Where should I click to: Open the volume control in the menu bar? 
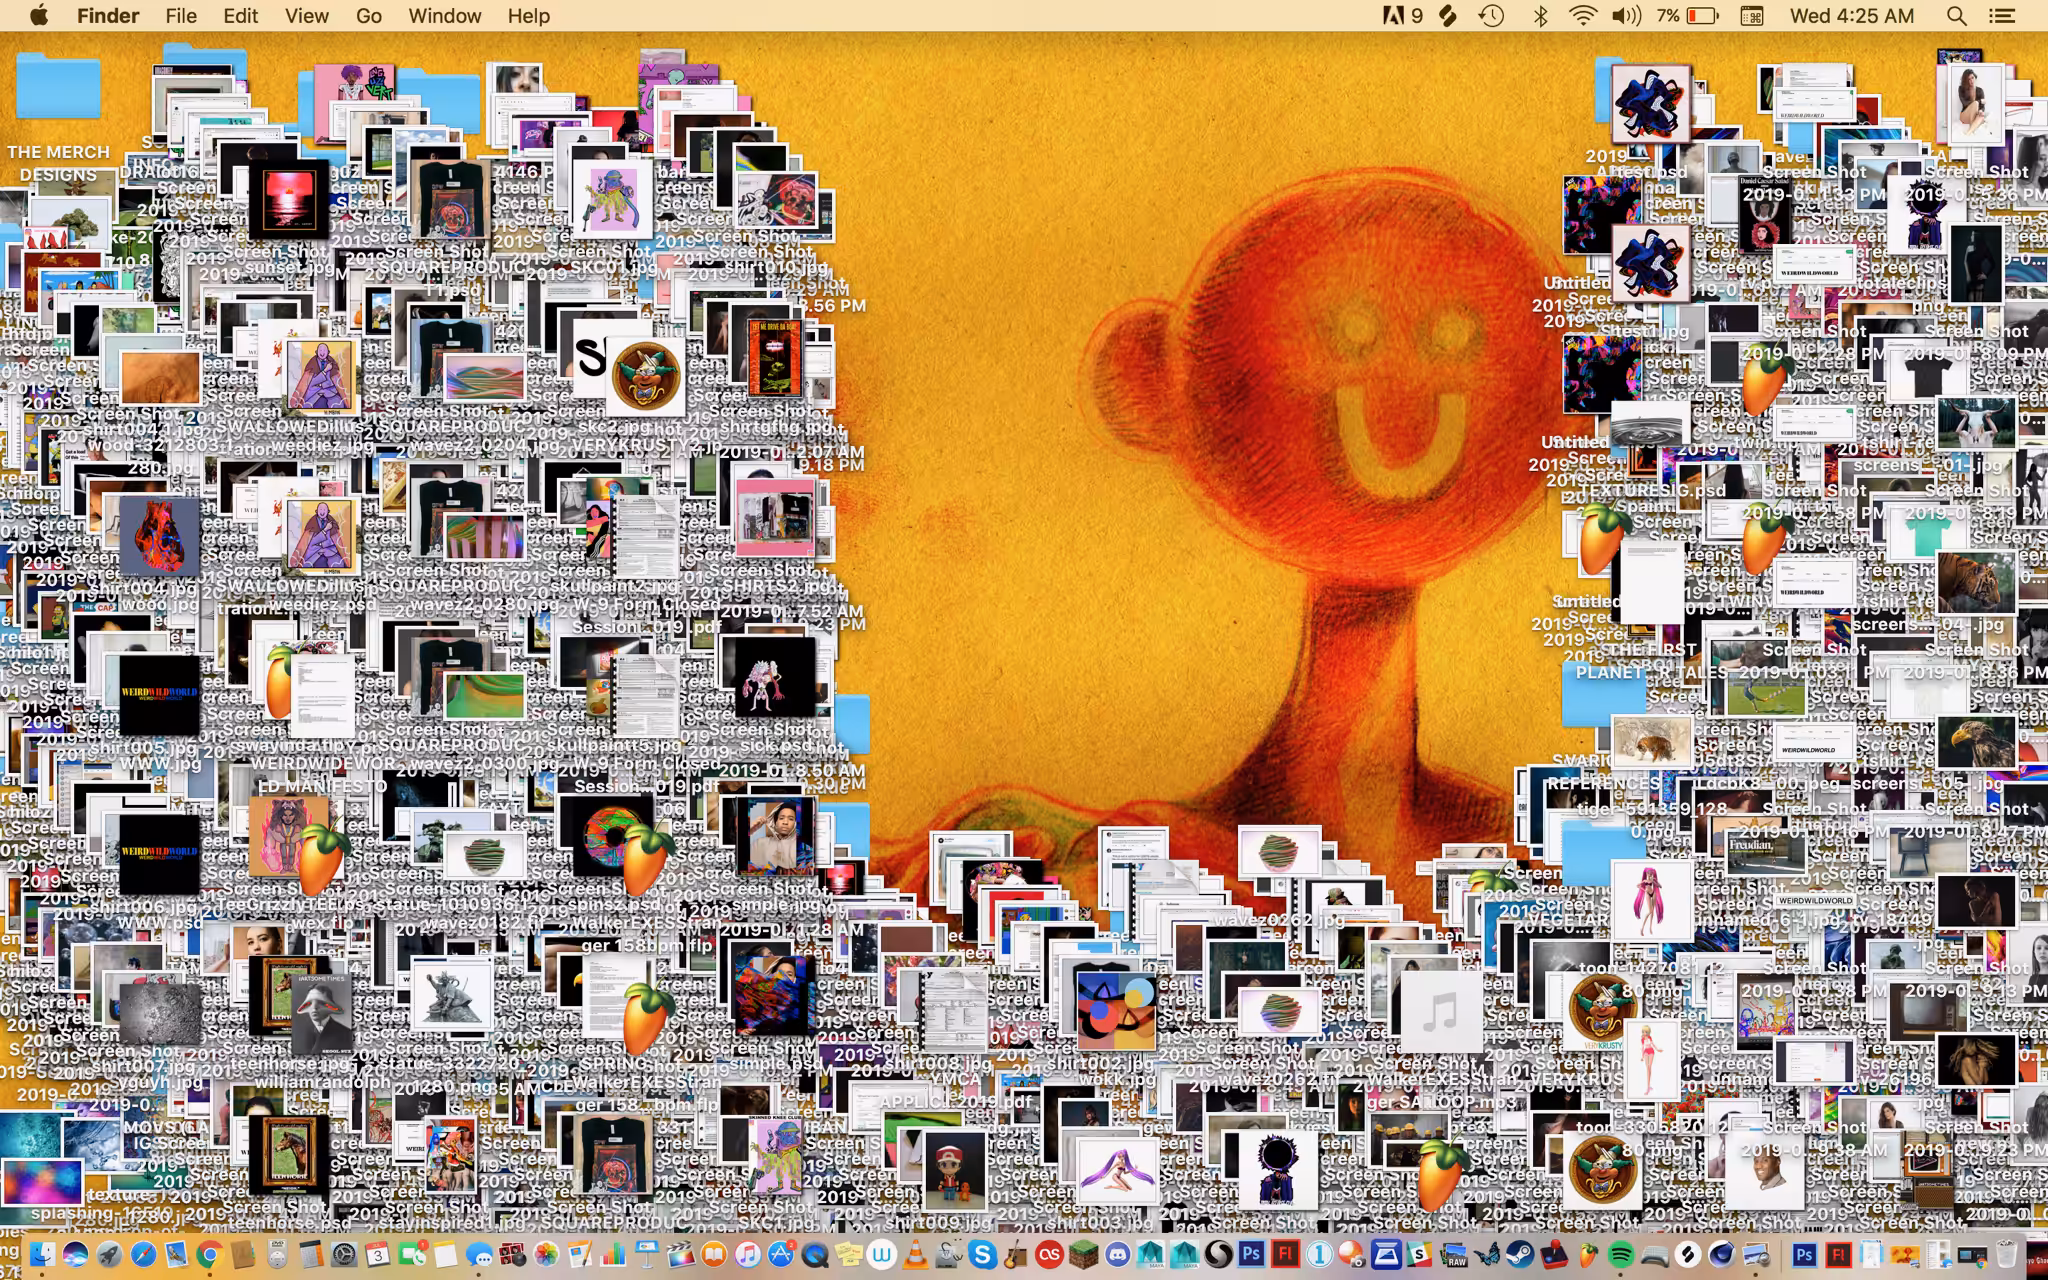[1627, 15]
